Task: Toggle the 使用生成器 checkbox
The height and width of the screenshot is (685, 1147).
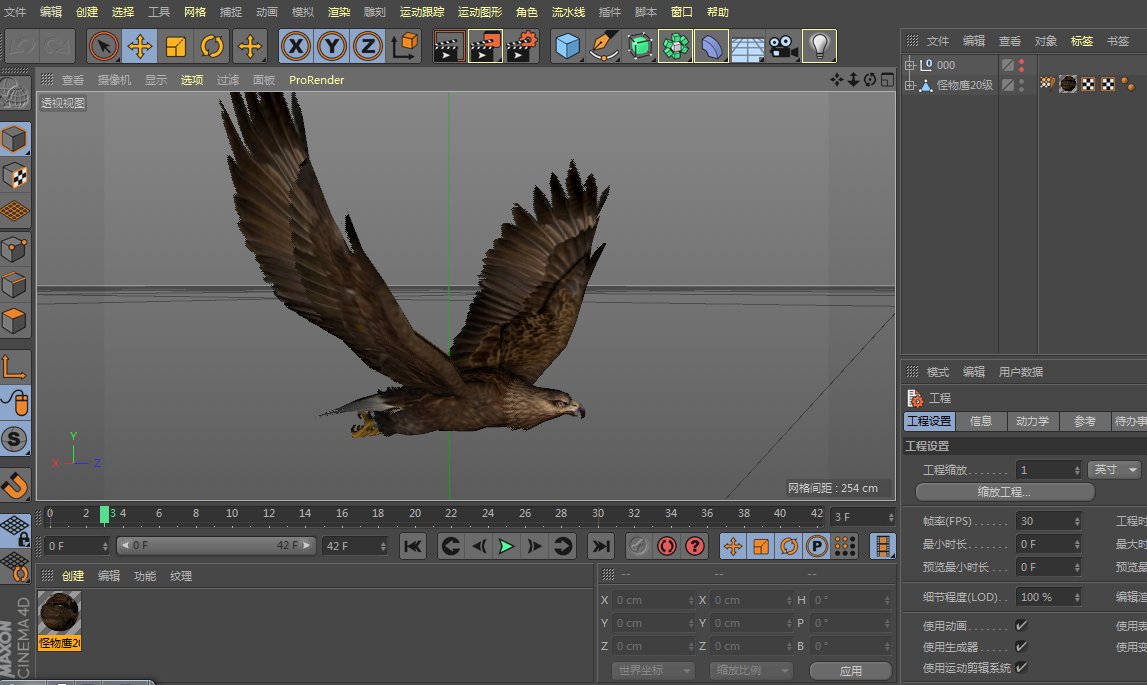Action: coord(1021,647)
